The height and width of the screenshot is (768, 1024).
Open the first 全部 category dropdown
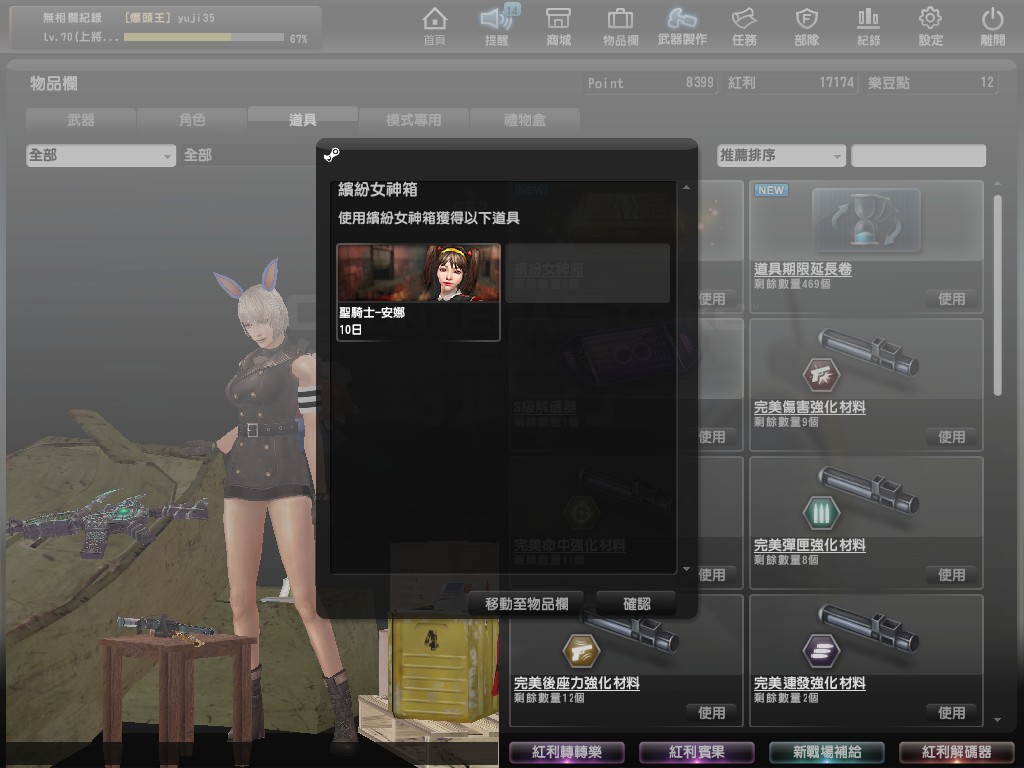click(x=101, y=155)
